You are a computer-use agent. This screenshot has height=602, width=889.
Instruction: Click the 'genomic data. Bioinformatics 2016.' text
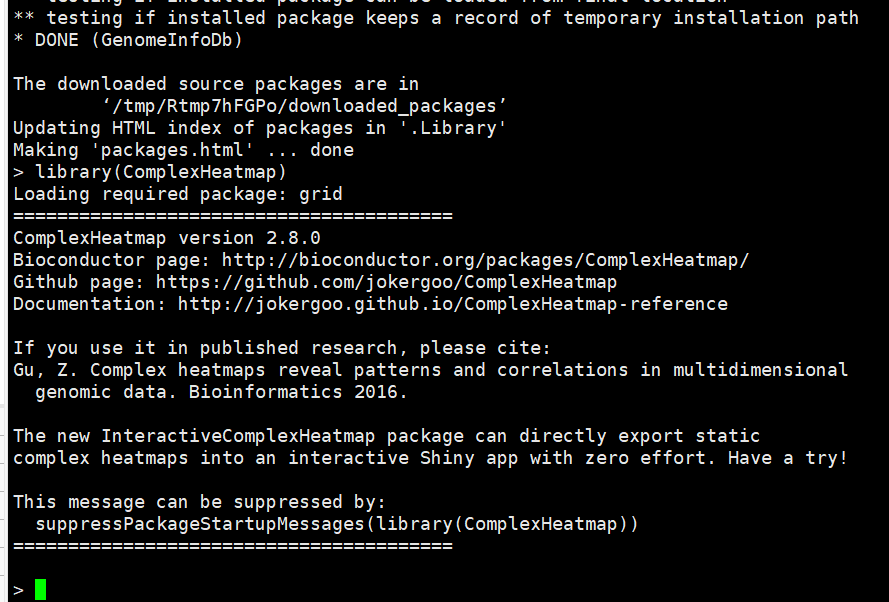[221, 392]
